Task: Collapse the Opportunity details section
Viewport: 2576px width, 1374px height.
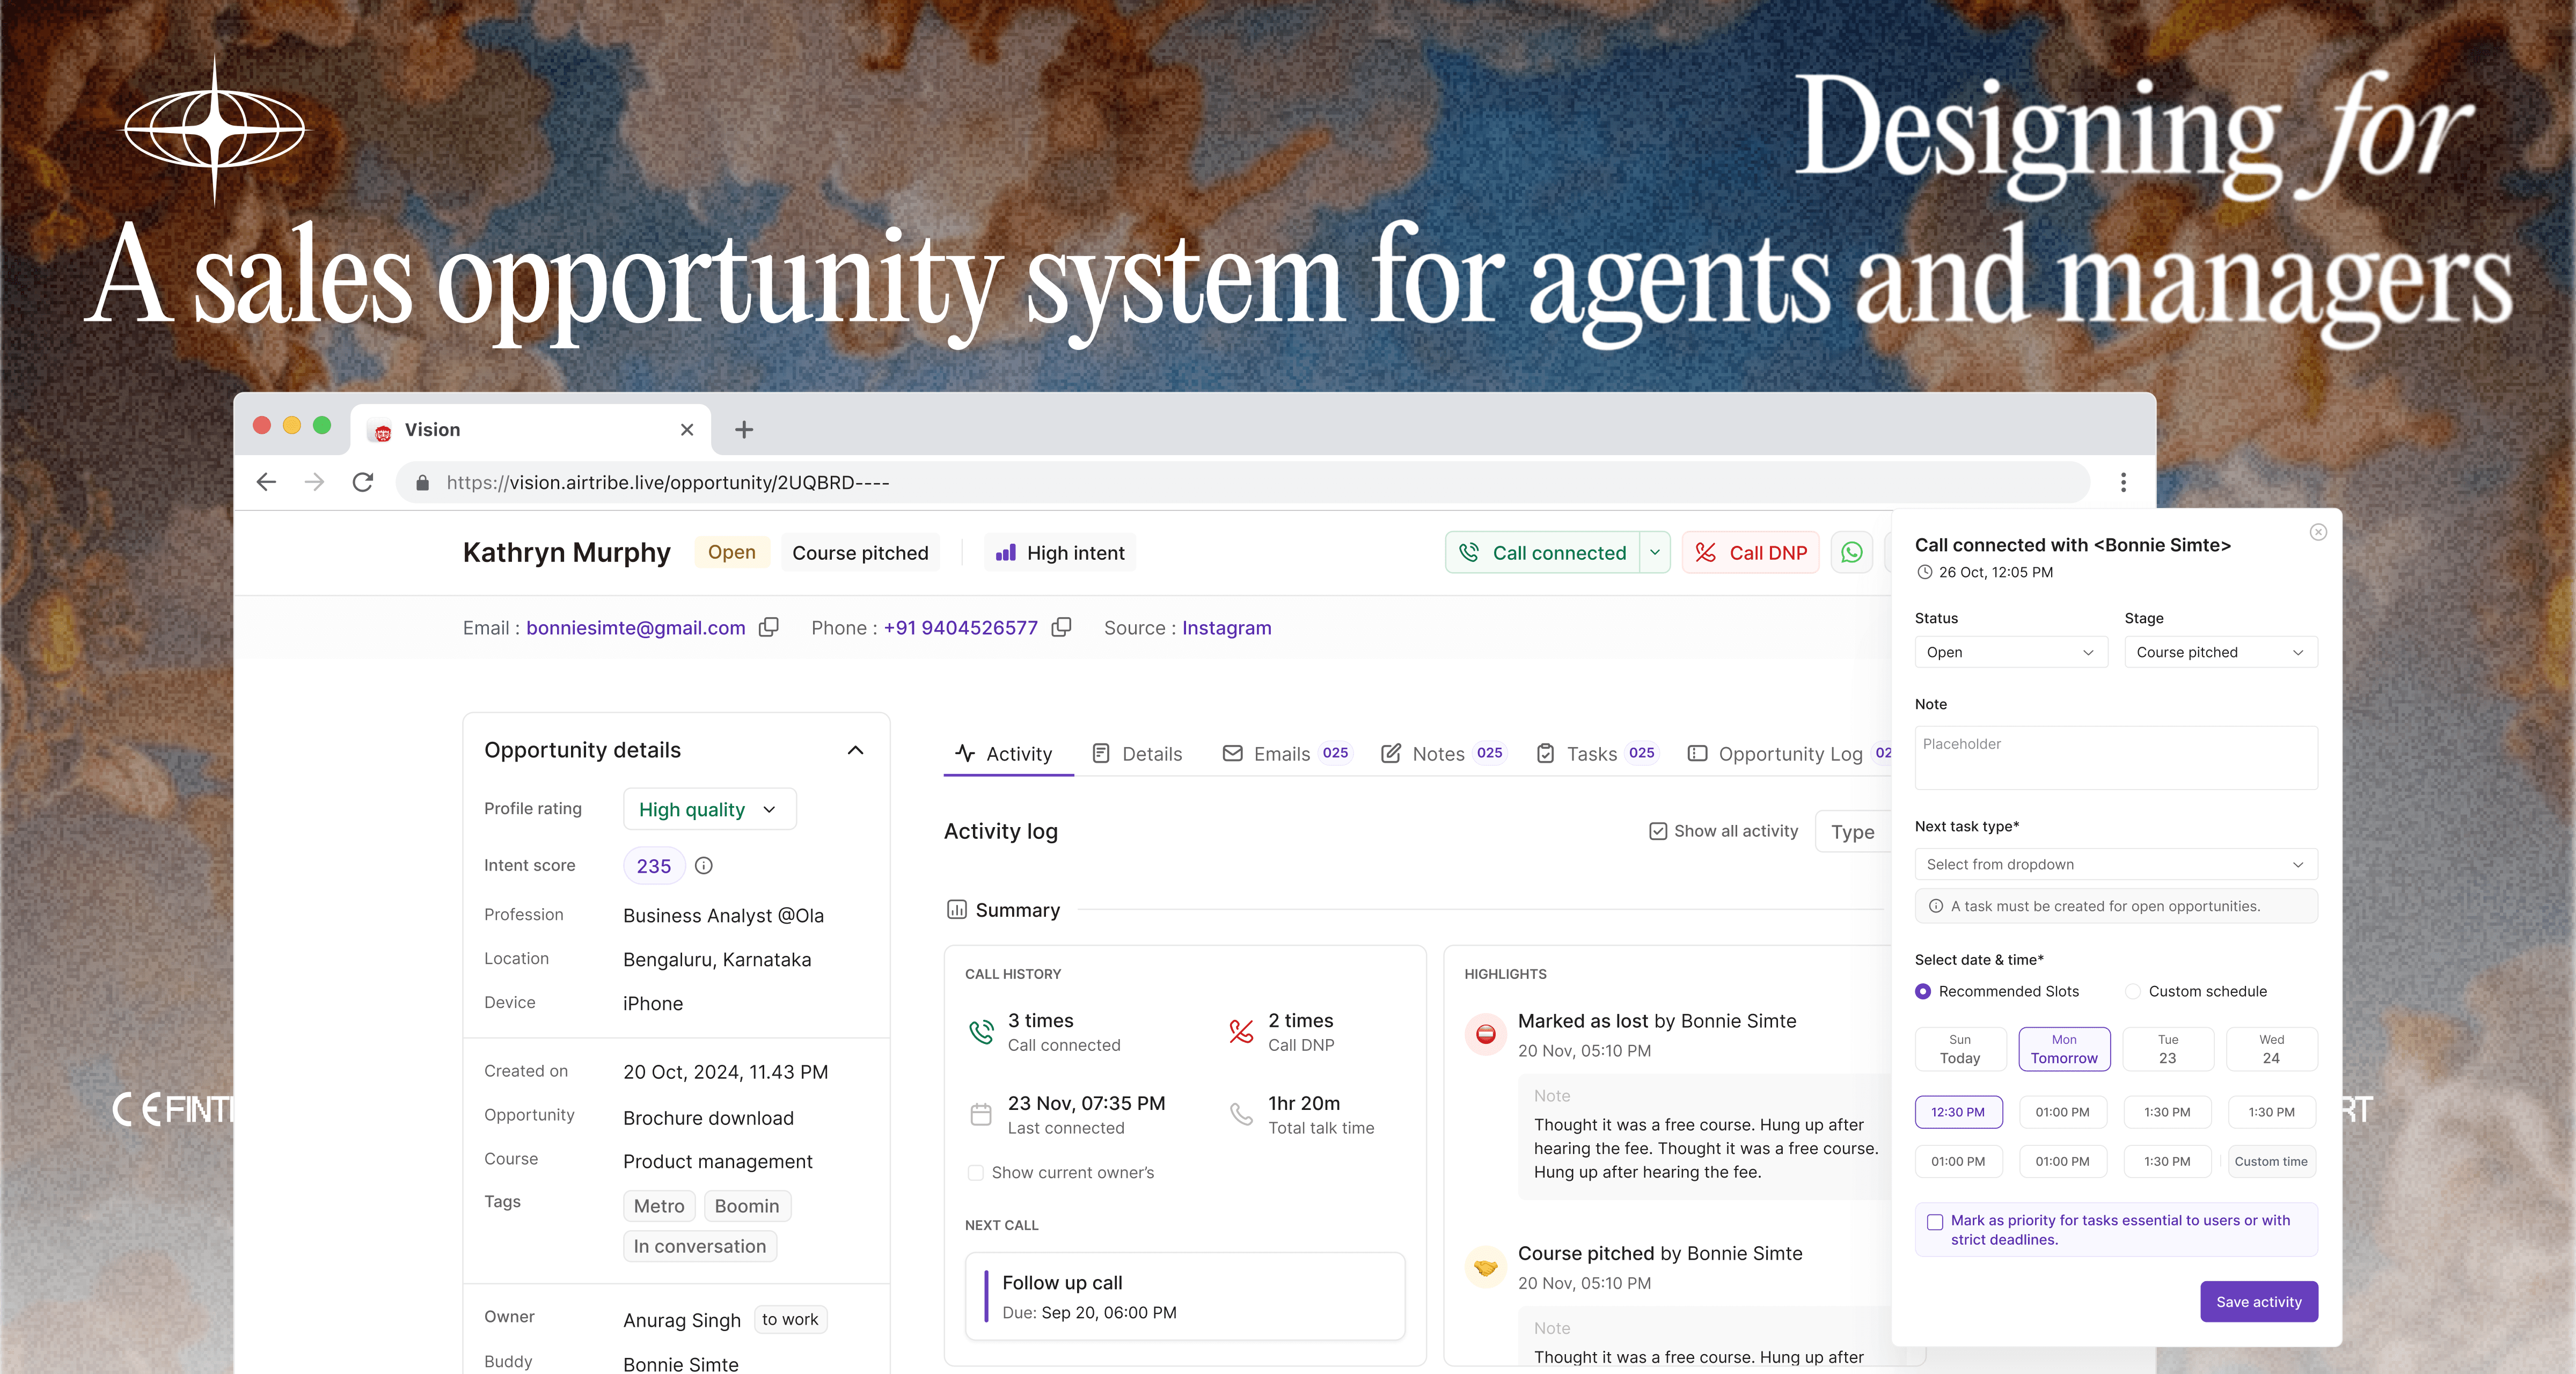Action: tap(855, 750)
